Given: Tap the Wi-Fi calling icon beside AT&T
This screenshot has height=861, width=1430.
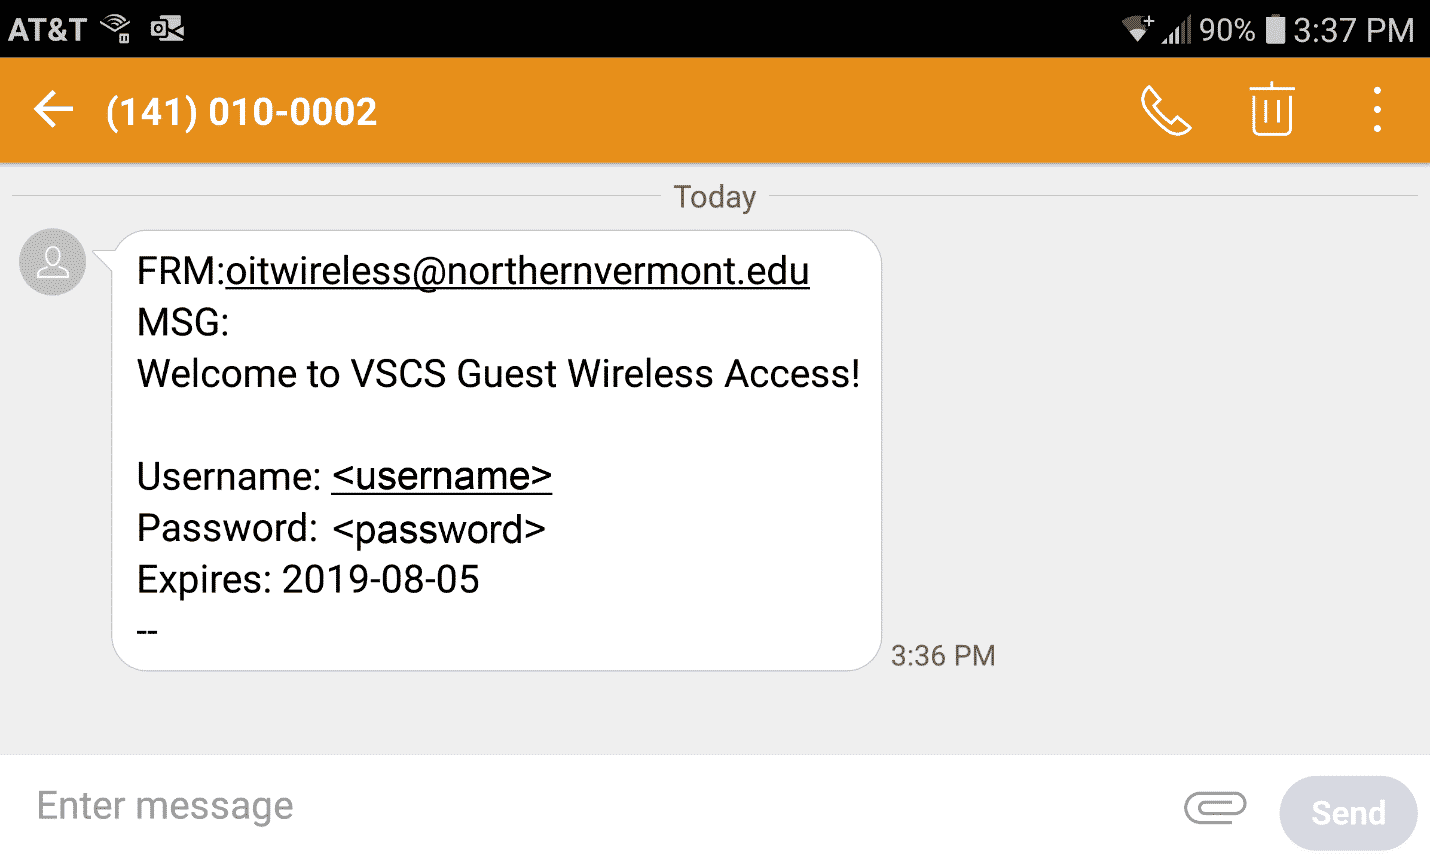Looking at the screenshot, I should click(116, 29).
